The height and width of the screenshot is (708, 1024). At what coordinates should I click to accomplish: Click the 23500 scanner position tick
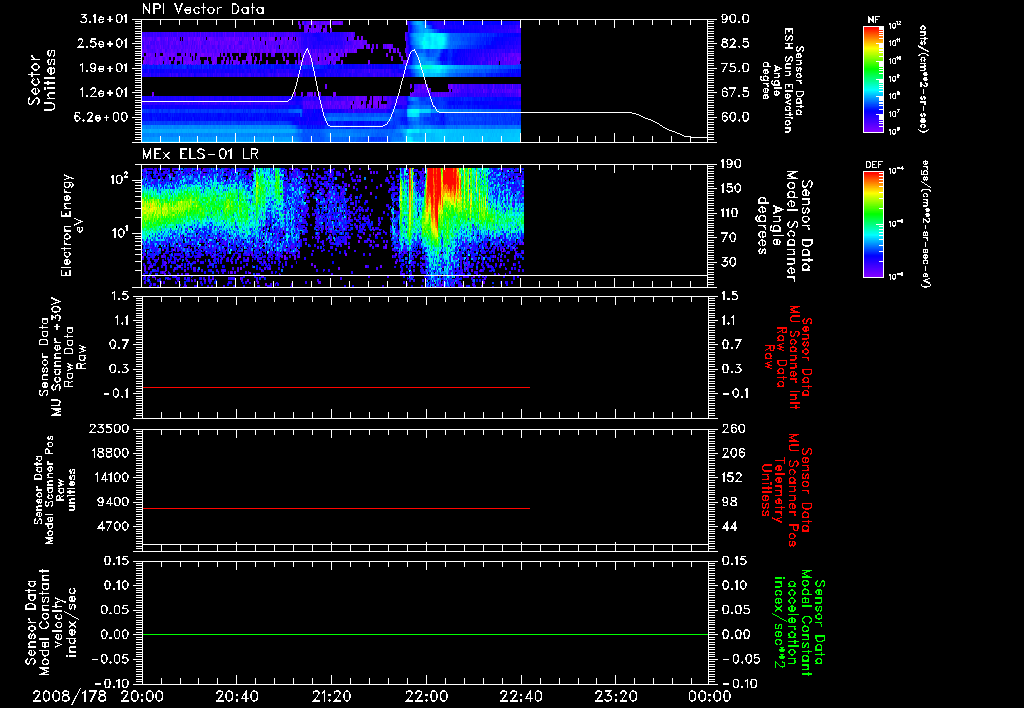108,428
